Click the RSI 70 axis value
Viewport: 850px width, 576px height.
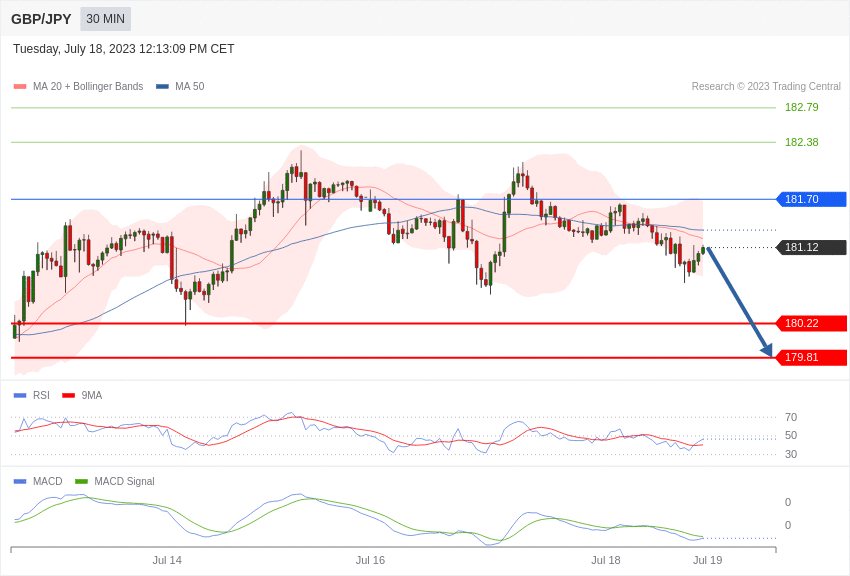[x=791, y=417]
